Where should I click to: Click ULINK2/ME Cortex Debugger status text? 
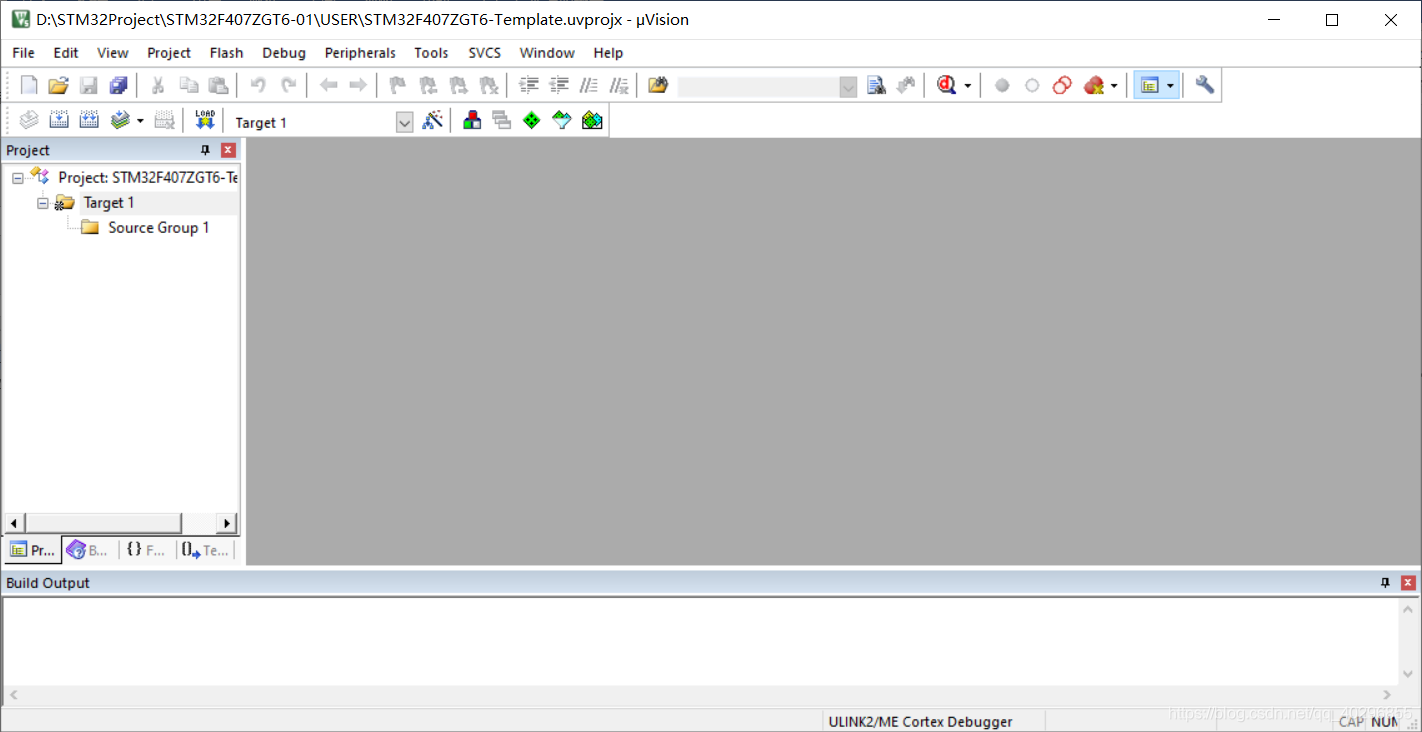point(920,721)
